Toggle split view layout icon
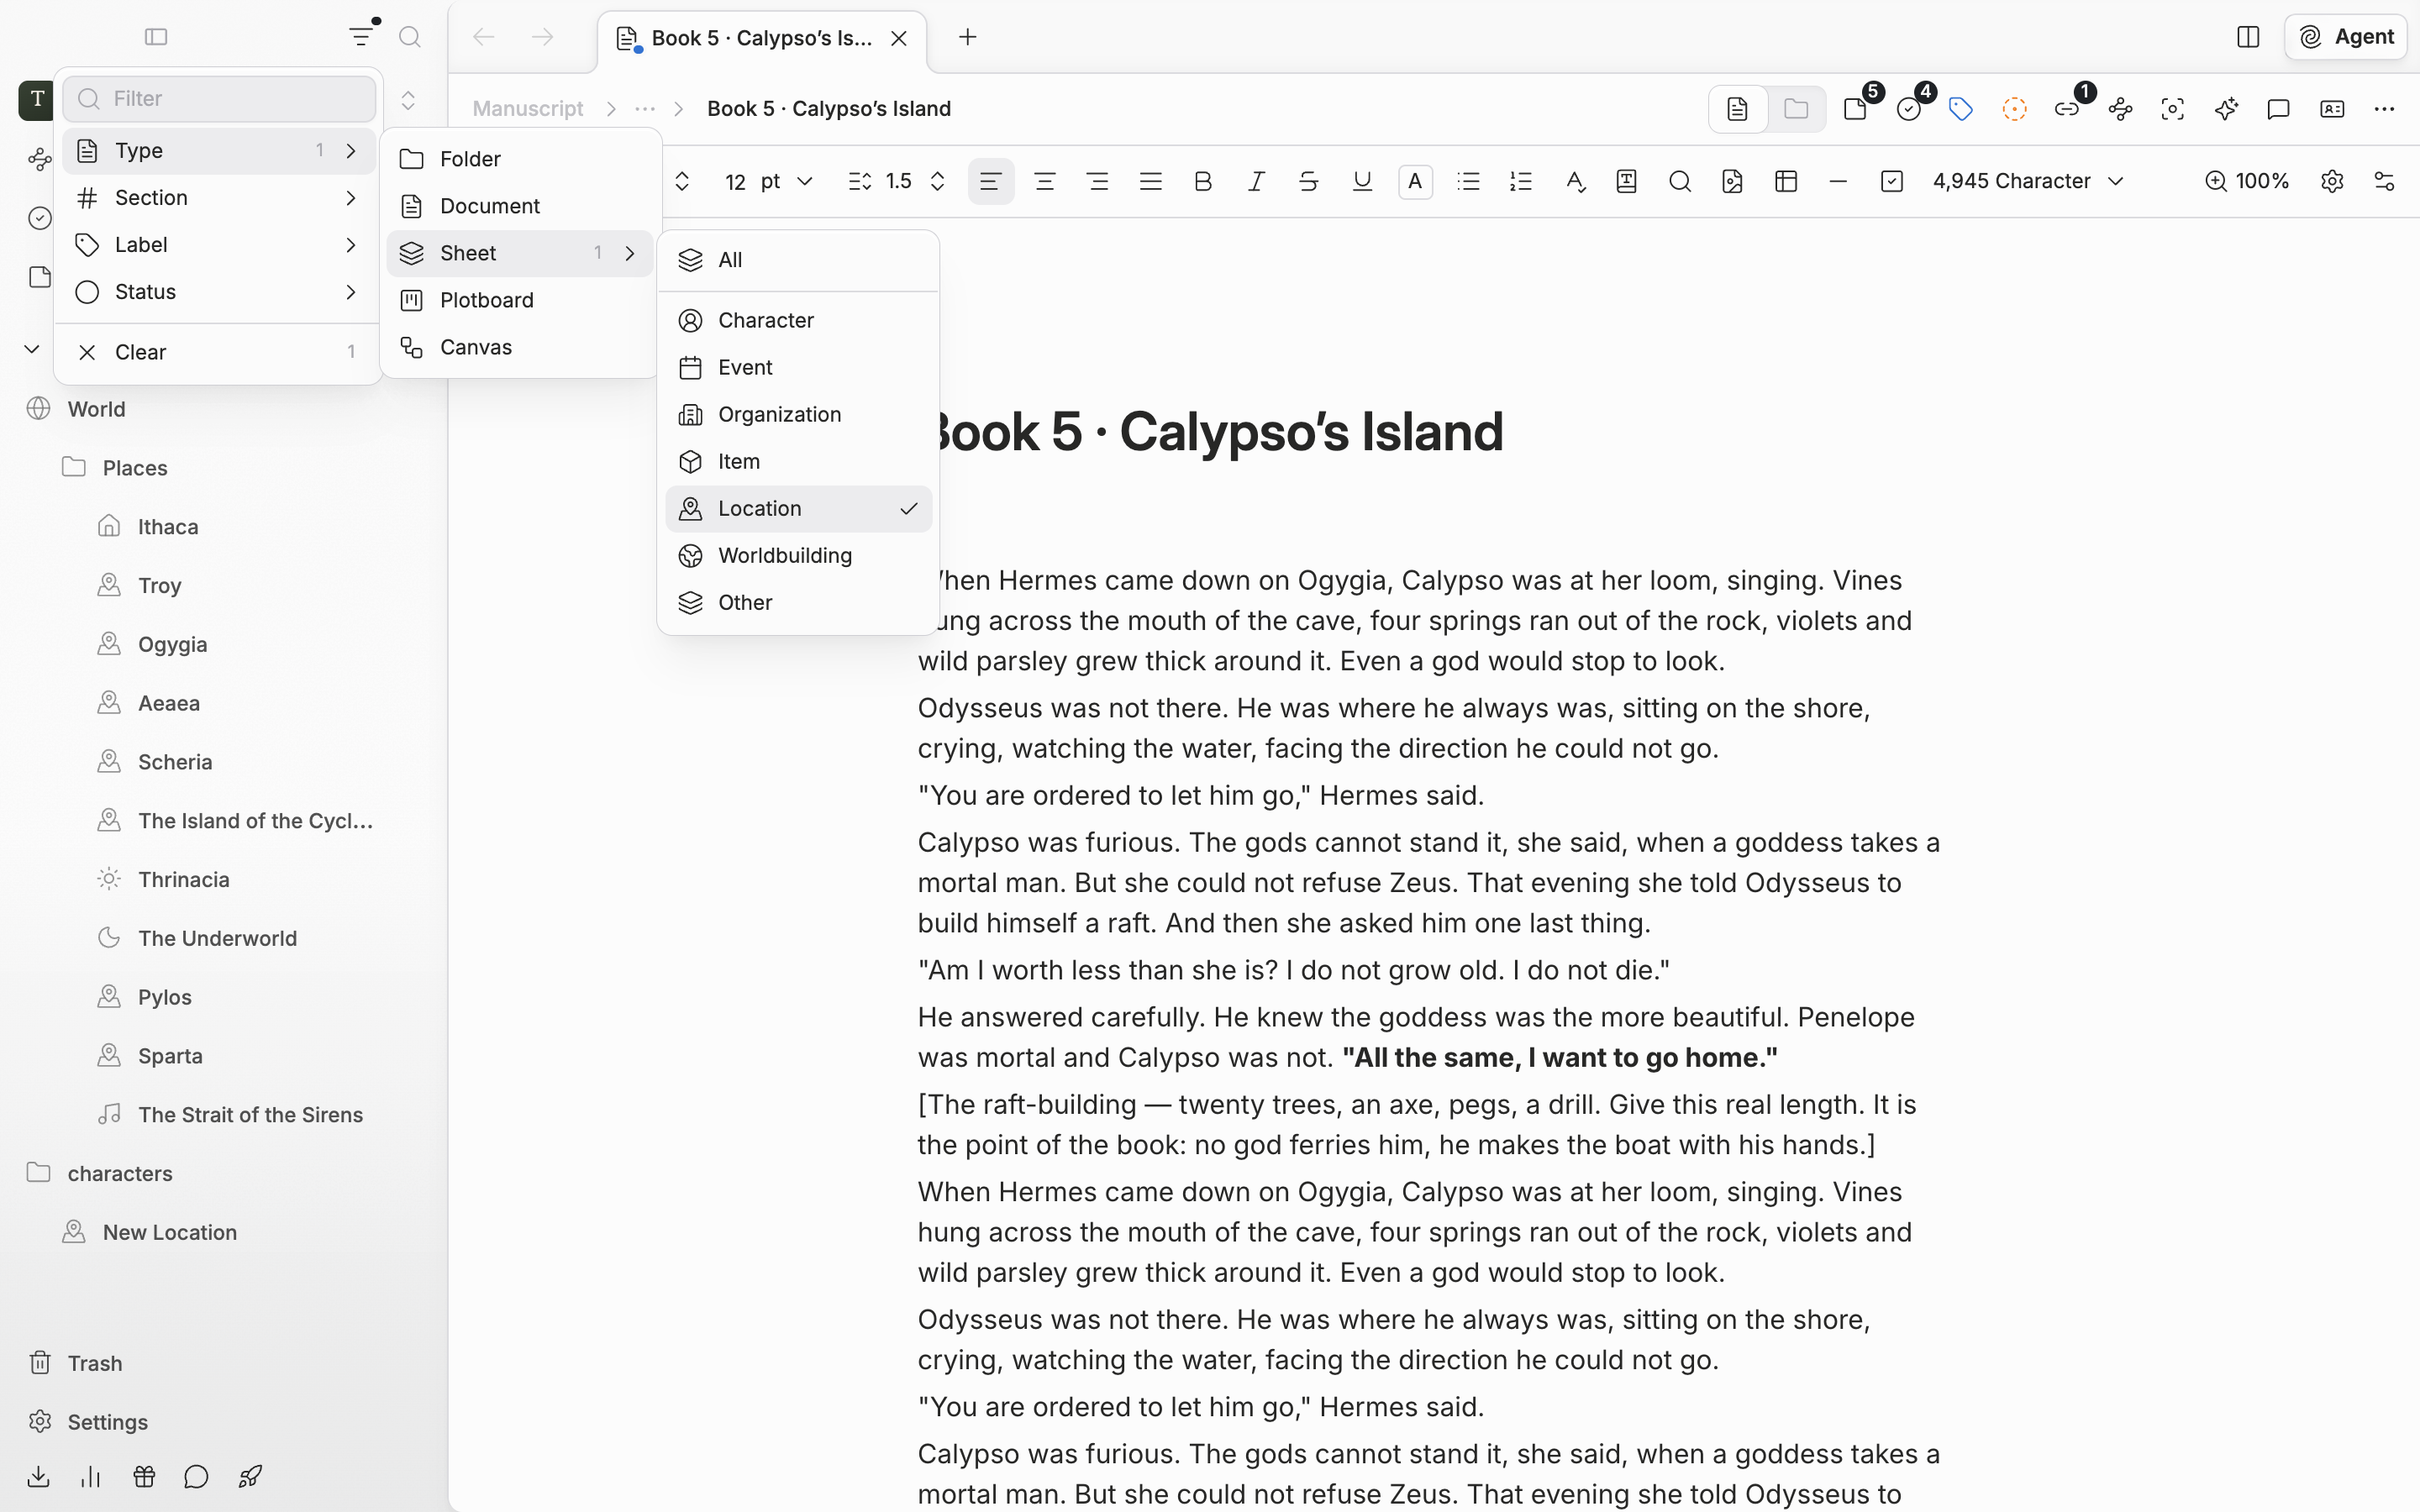 (x=2248, y=37)
